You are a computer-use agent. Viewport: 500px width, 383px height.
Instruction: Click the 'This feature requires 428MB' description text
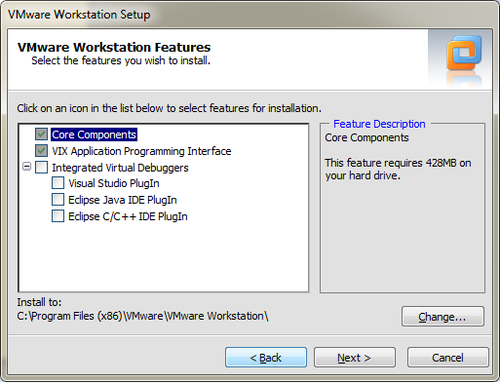[398, 169]
